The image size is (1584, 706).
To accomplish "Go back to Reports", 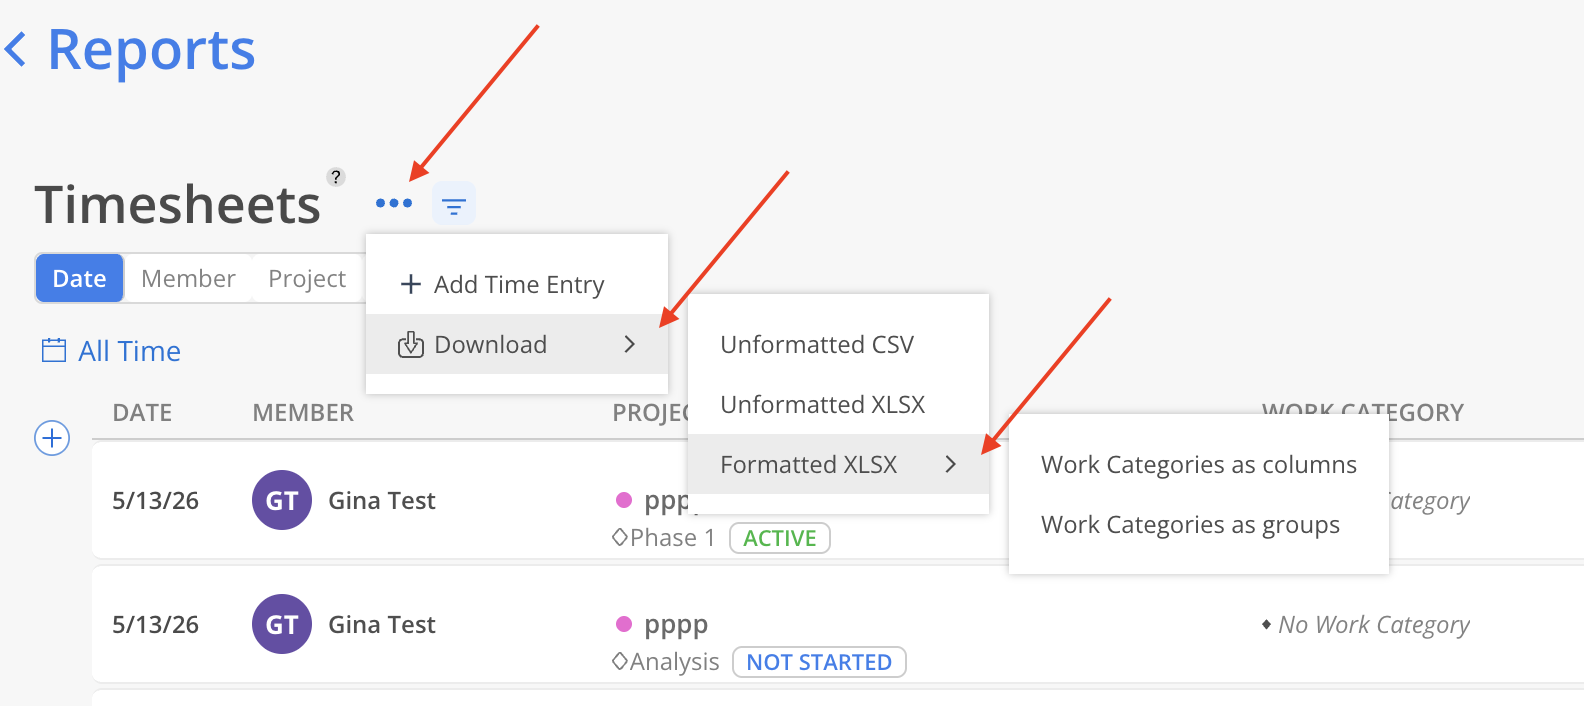I will tap(151, 49).
